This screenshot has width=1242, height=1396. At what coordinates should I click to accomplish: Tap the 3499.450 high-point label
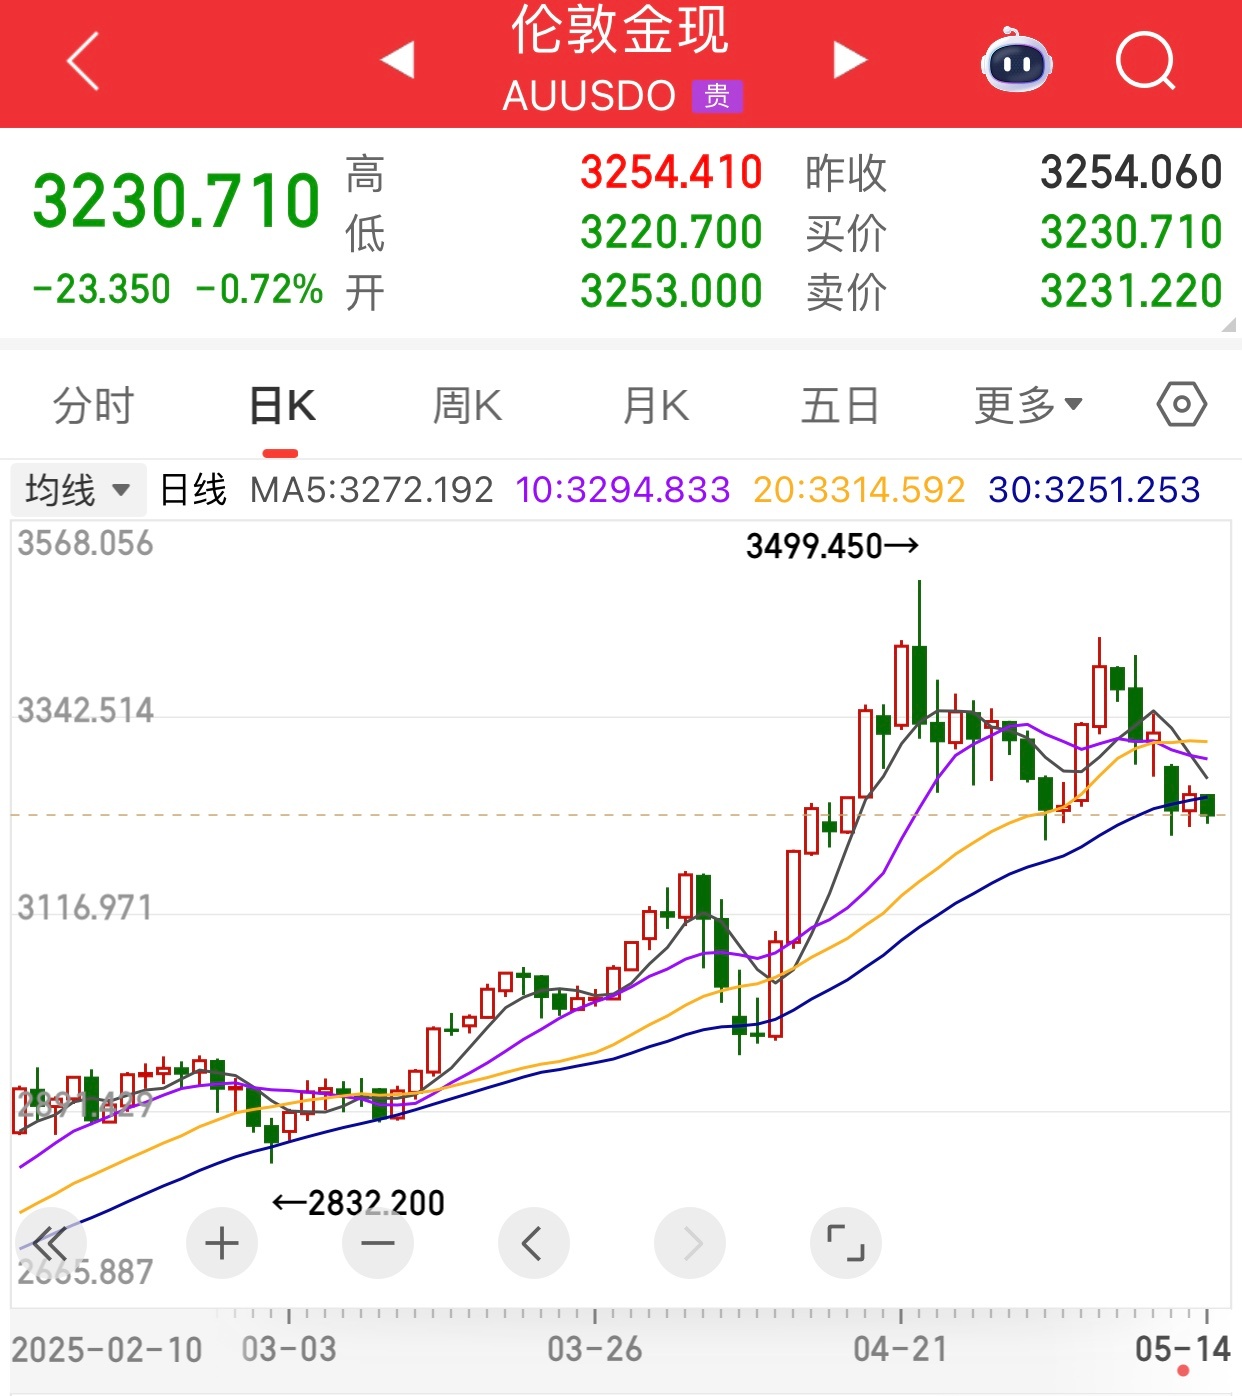tap(832, 546)
